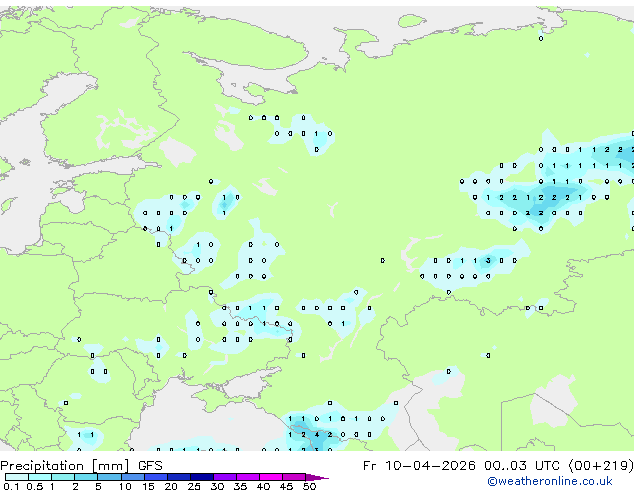
Task: Click the 0.1–0.5 mm legend color swatch
Action: pos(17,477)
